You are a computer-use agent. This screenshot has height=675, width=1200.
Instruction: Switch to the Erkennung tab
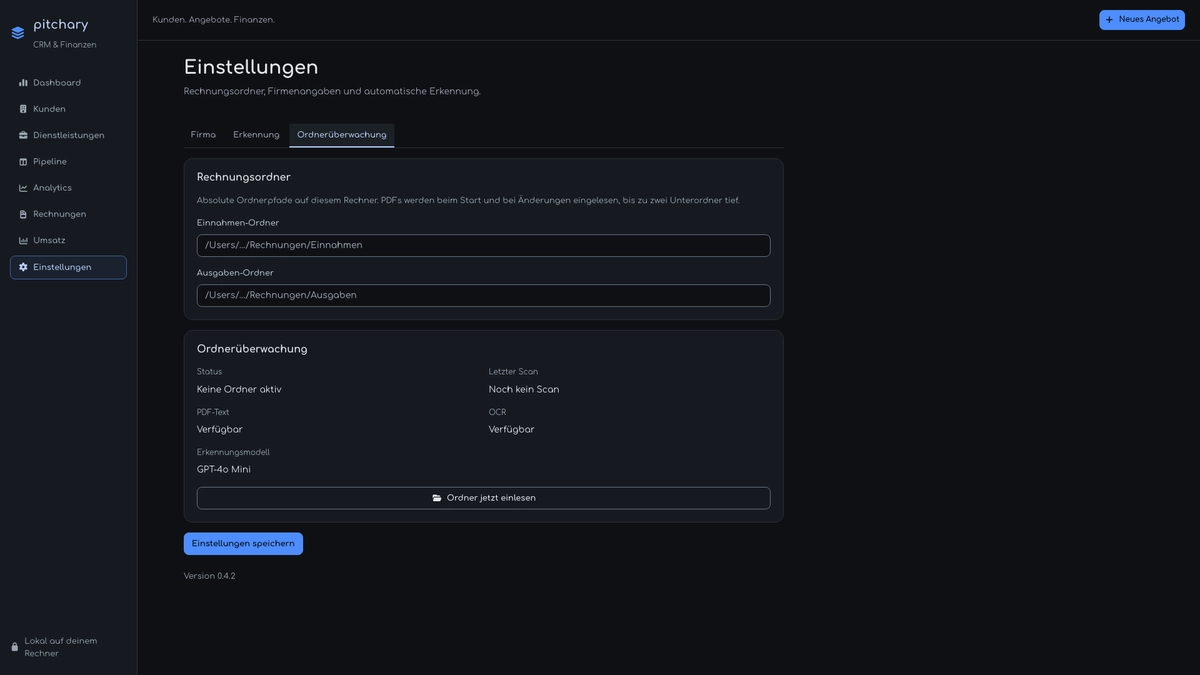[x=256, y=135]
